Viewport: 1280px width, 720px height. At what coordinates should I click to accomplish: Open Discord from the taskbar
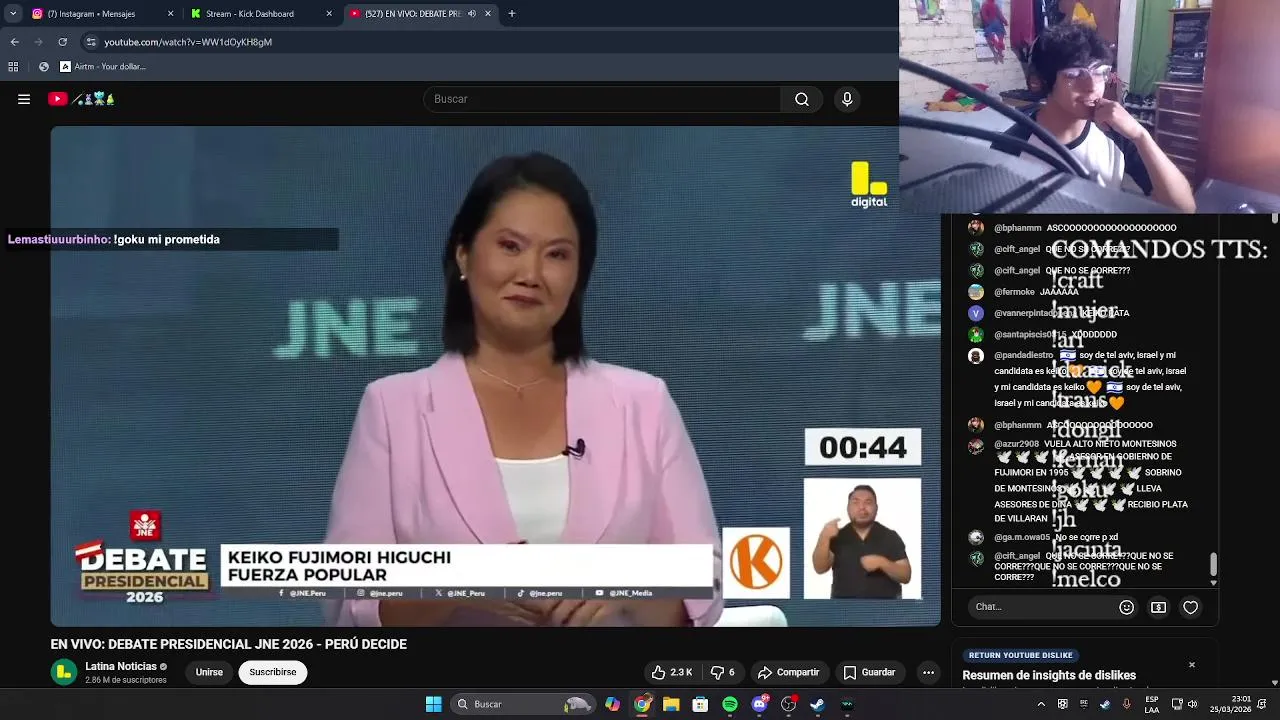tap(759, 704)
